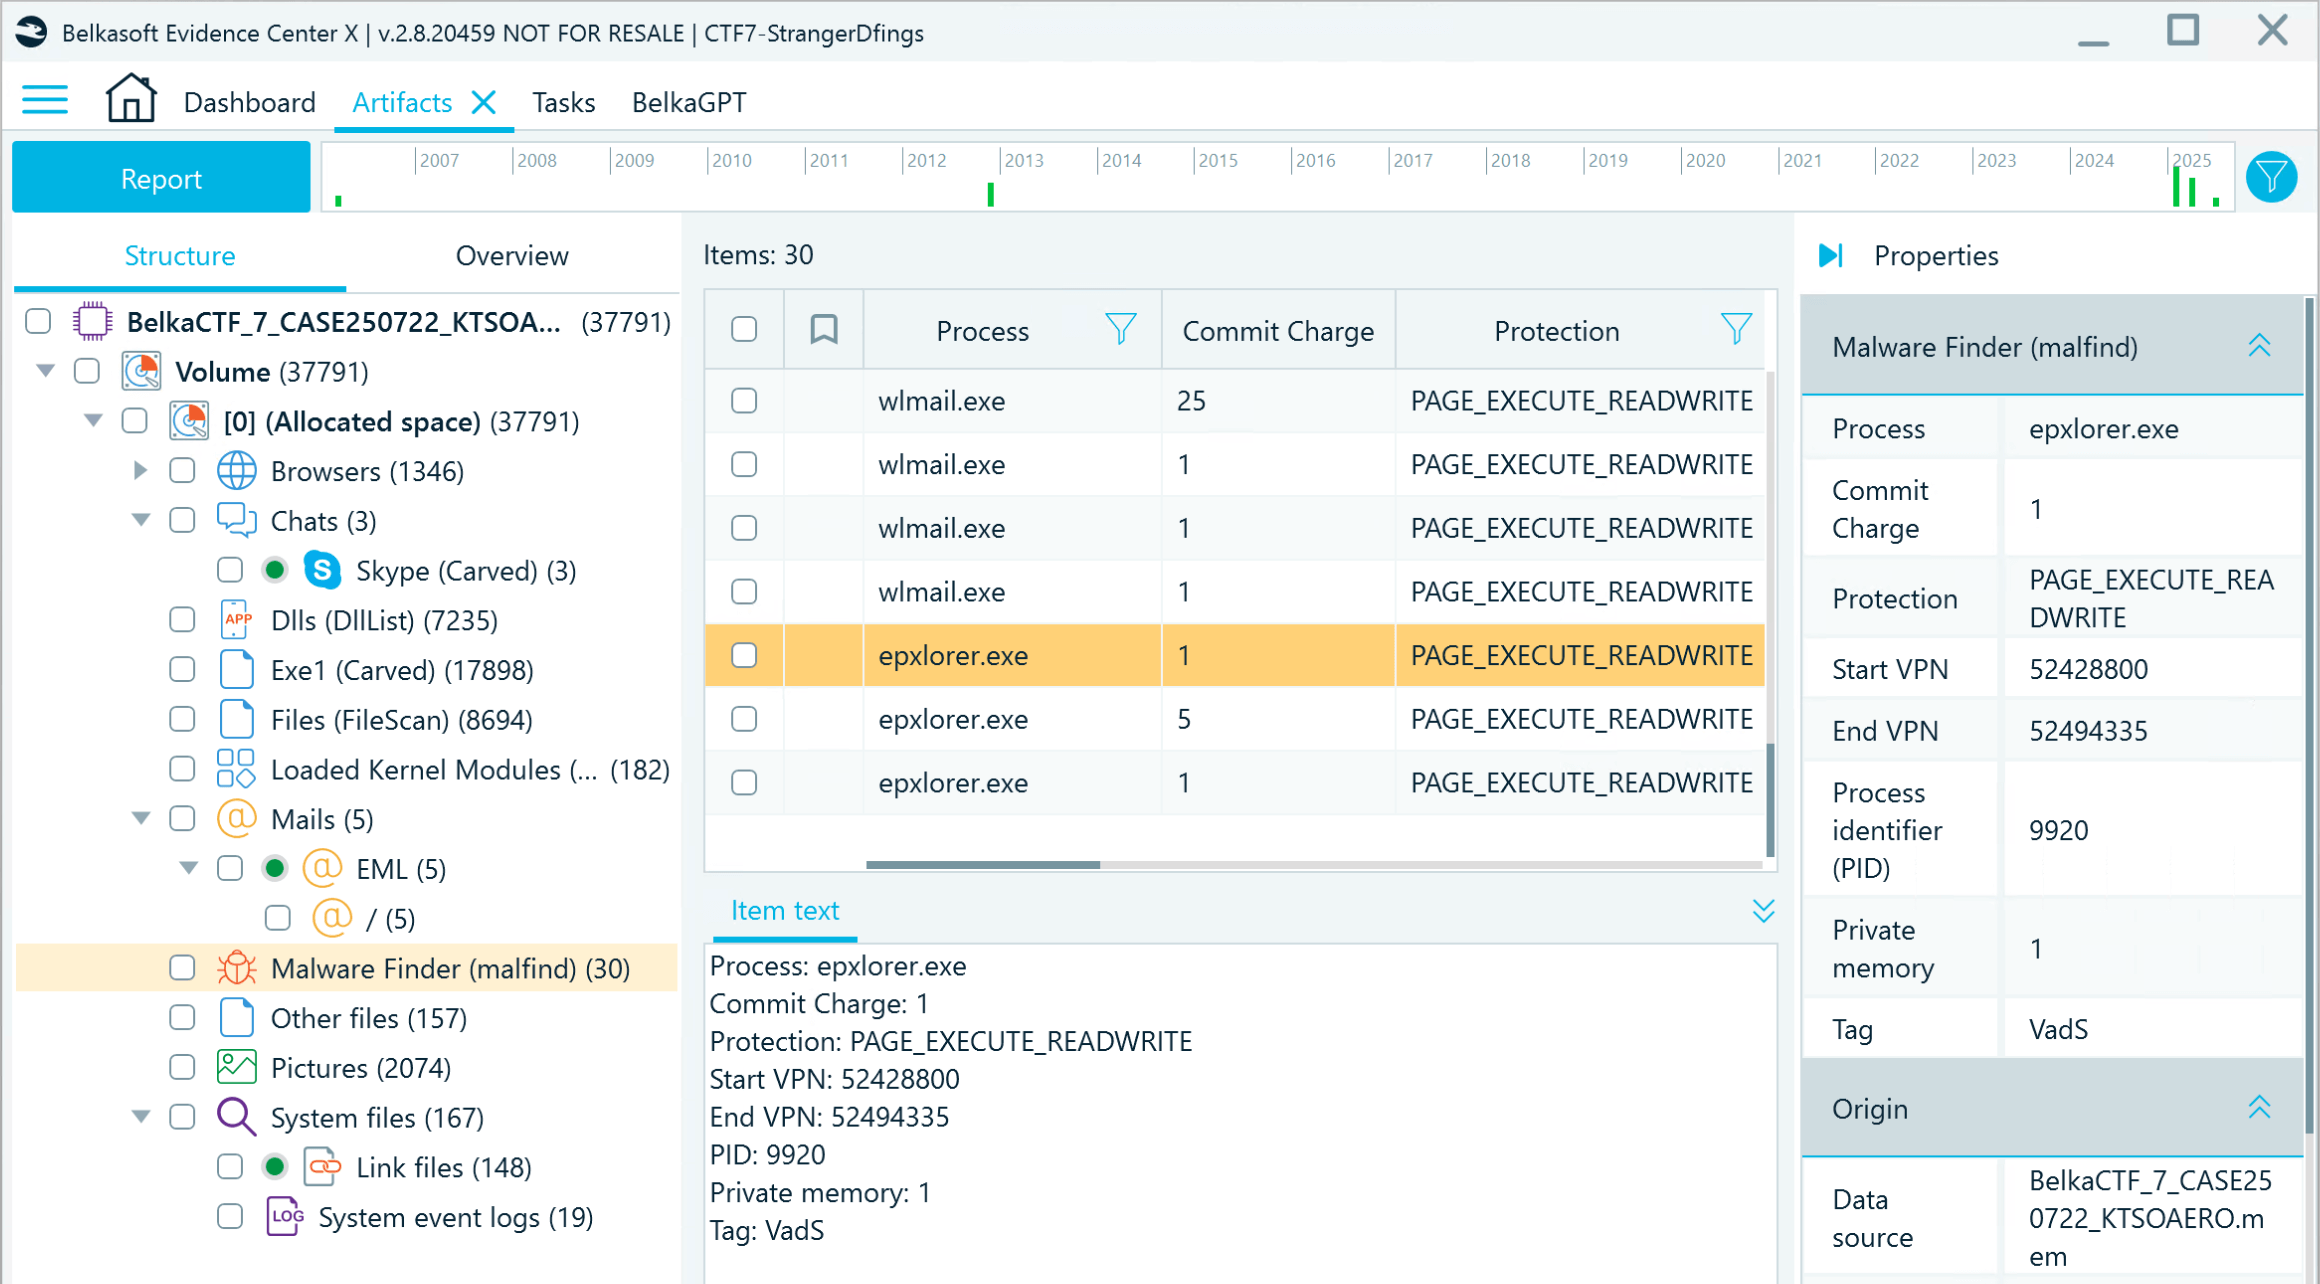Go to the Home icon
The image size is (2320, 1284).
tap(131, 99)
